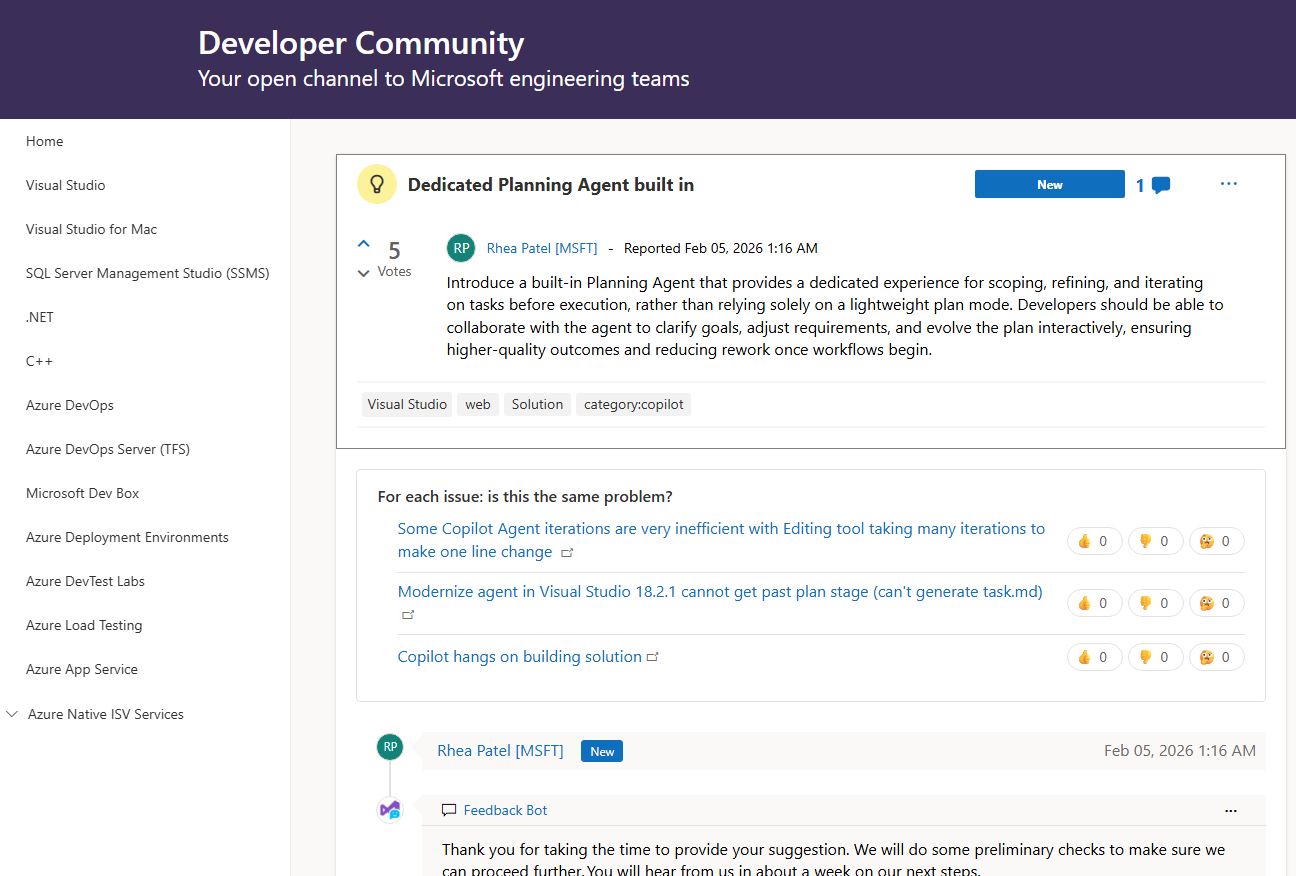Mark 'Copilot hangs on building solution' unsure

click(1217, 657)
